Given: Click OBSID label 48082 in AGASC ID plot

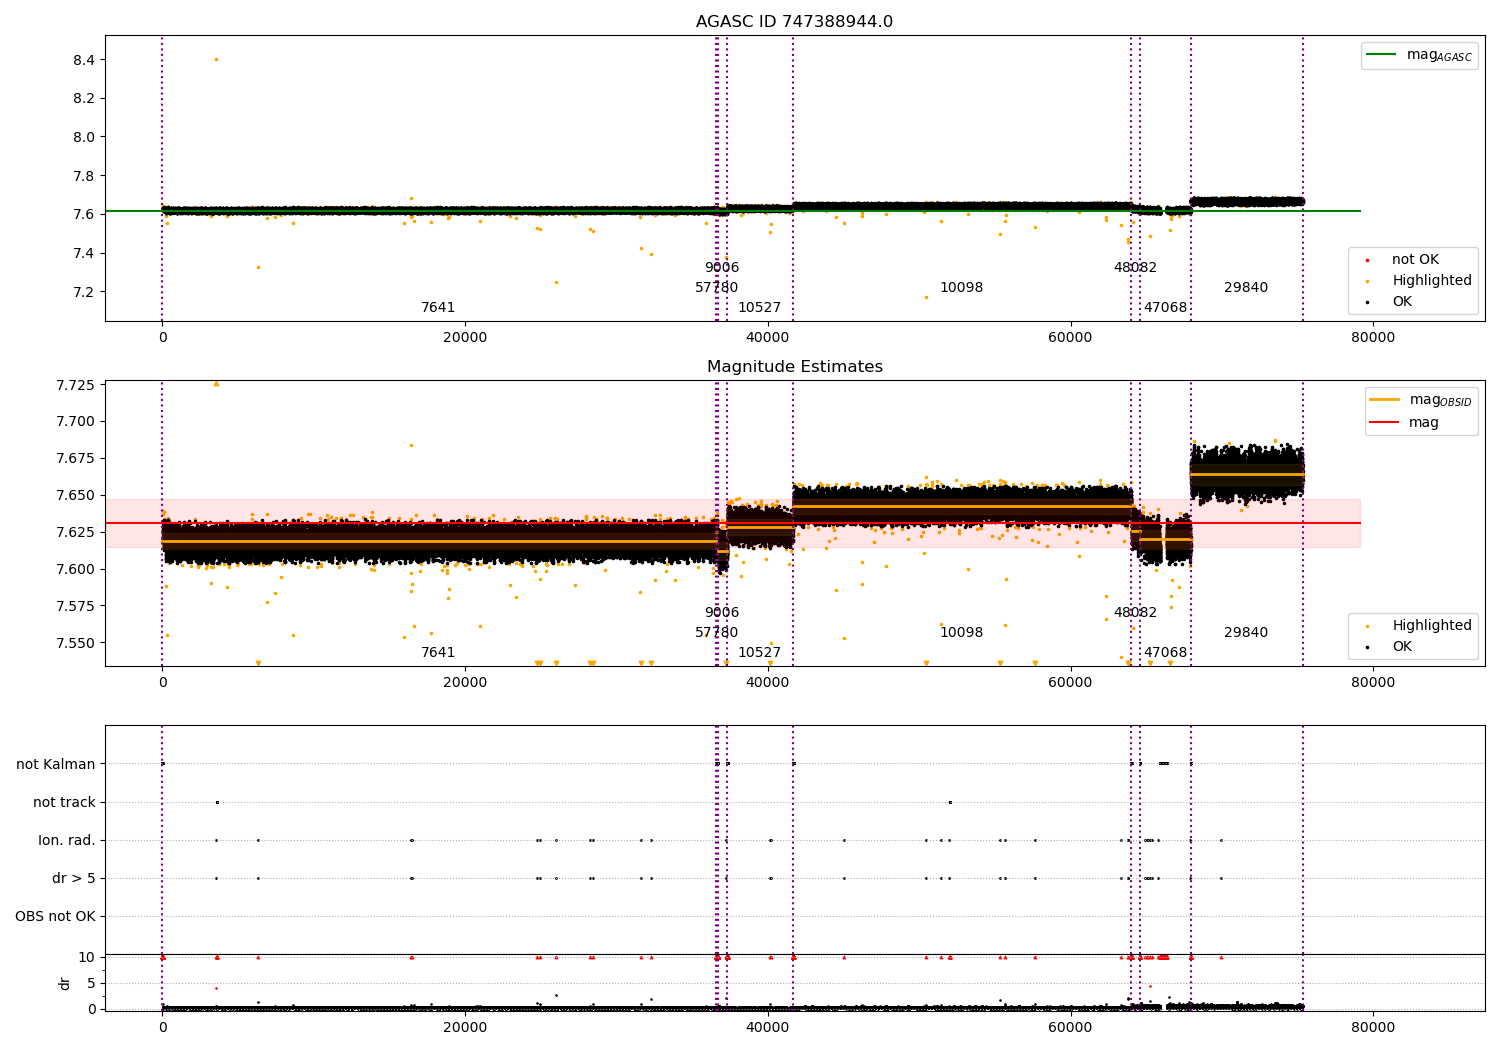Looking at the screenshot, I should pyautogui.click(x=1136, y=268).
